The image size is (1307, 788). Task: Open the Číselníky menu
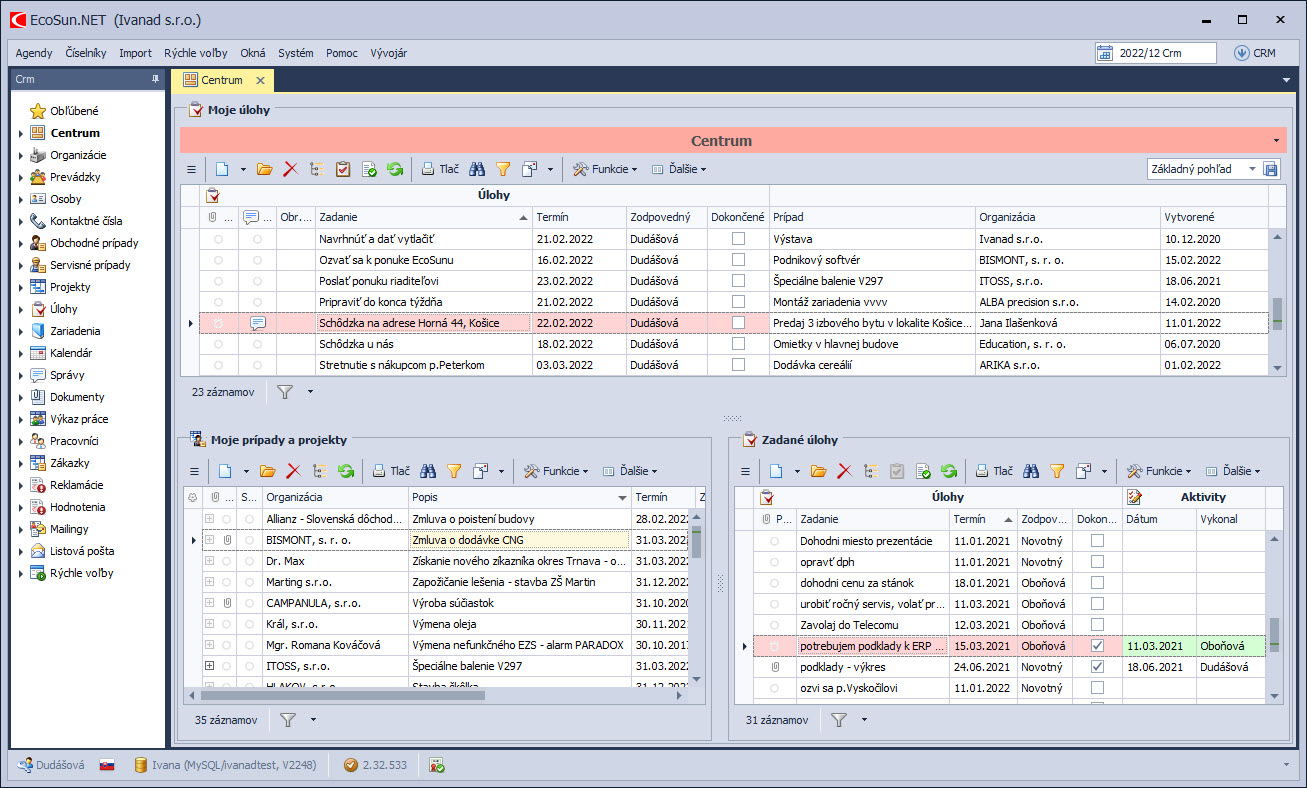coord(86,53)
